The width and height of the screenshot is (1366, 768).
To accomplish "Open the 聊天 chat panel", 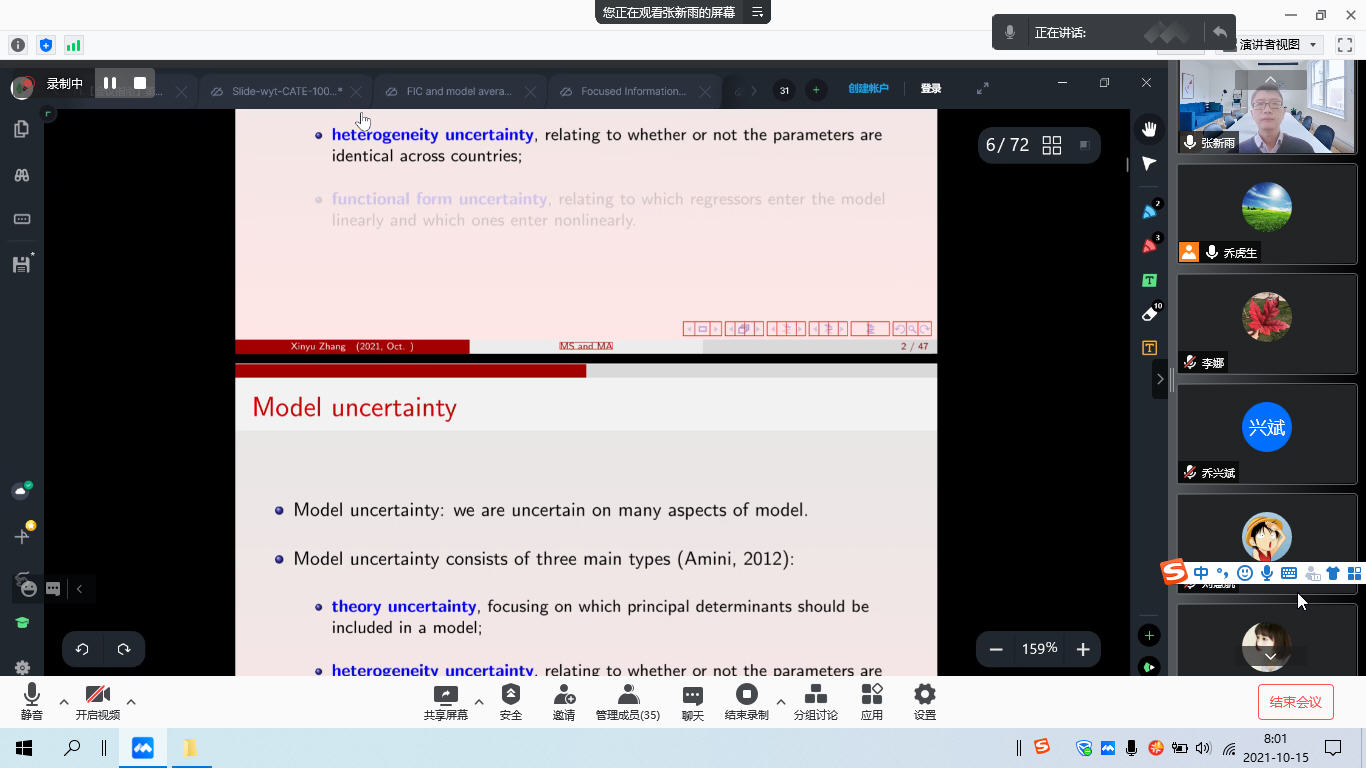I will click(x=692, y=701).
